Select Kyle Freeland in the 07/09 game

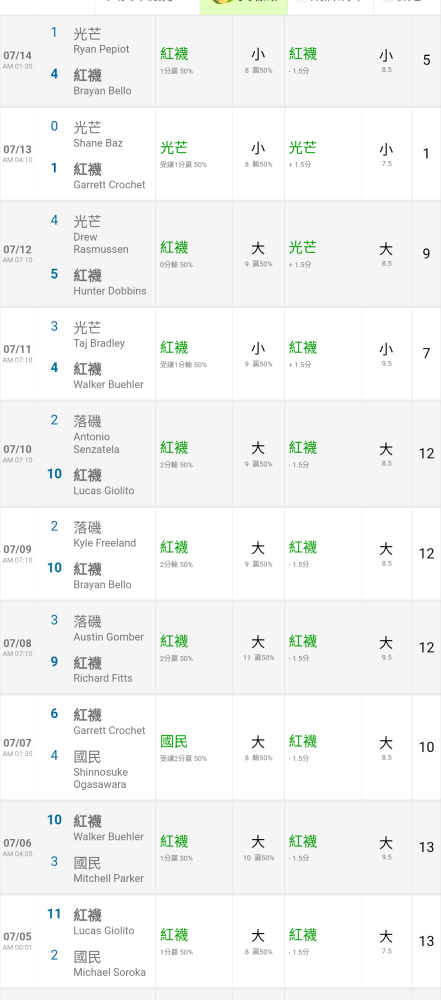(105, 543)
